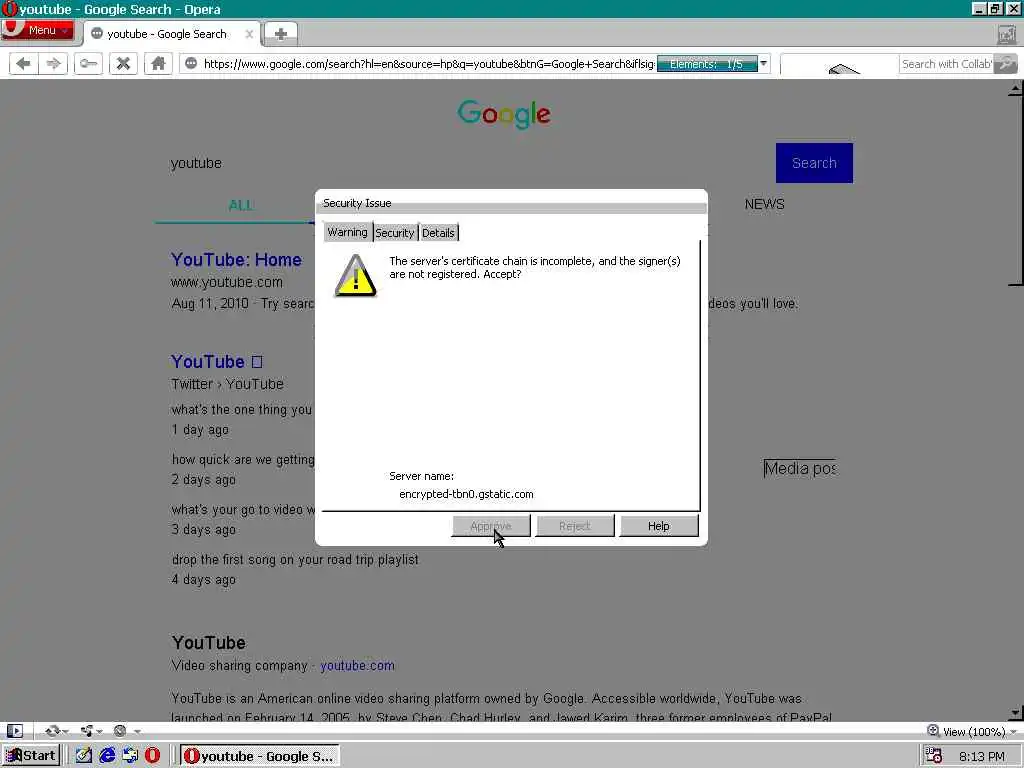
Task: Switch to the Warning tab in the Security Issue dialog
Action: (x=347, y=232)
